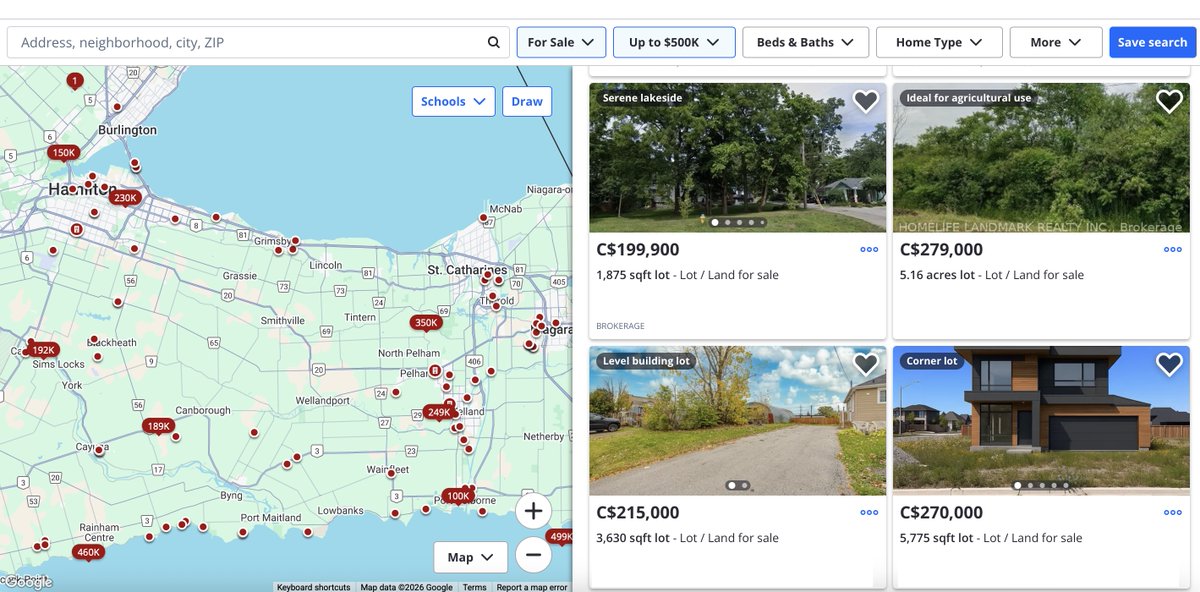
Task: Click the Save search button
Action: pyautogui.click(x=1152, y=42)
